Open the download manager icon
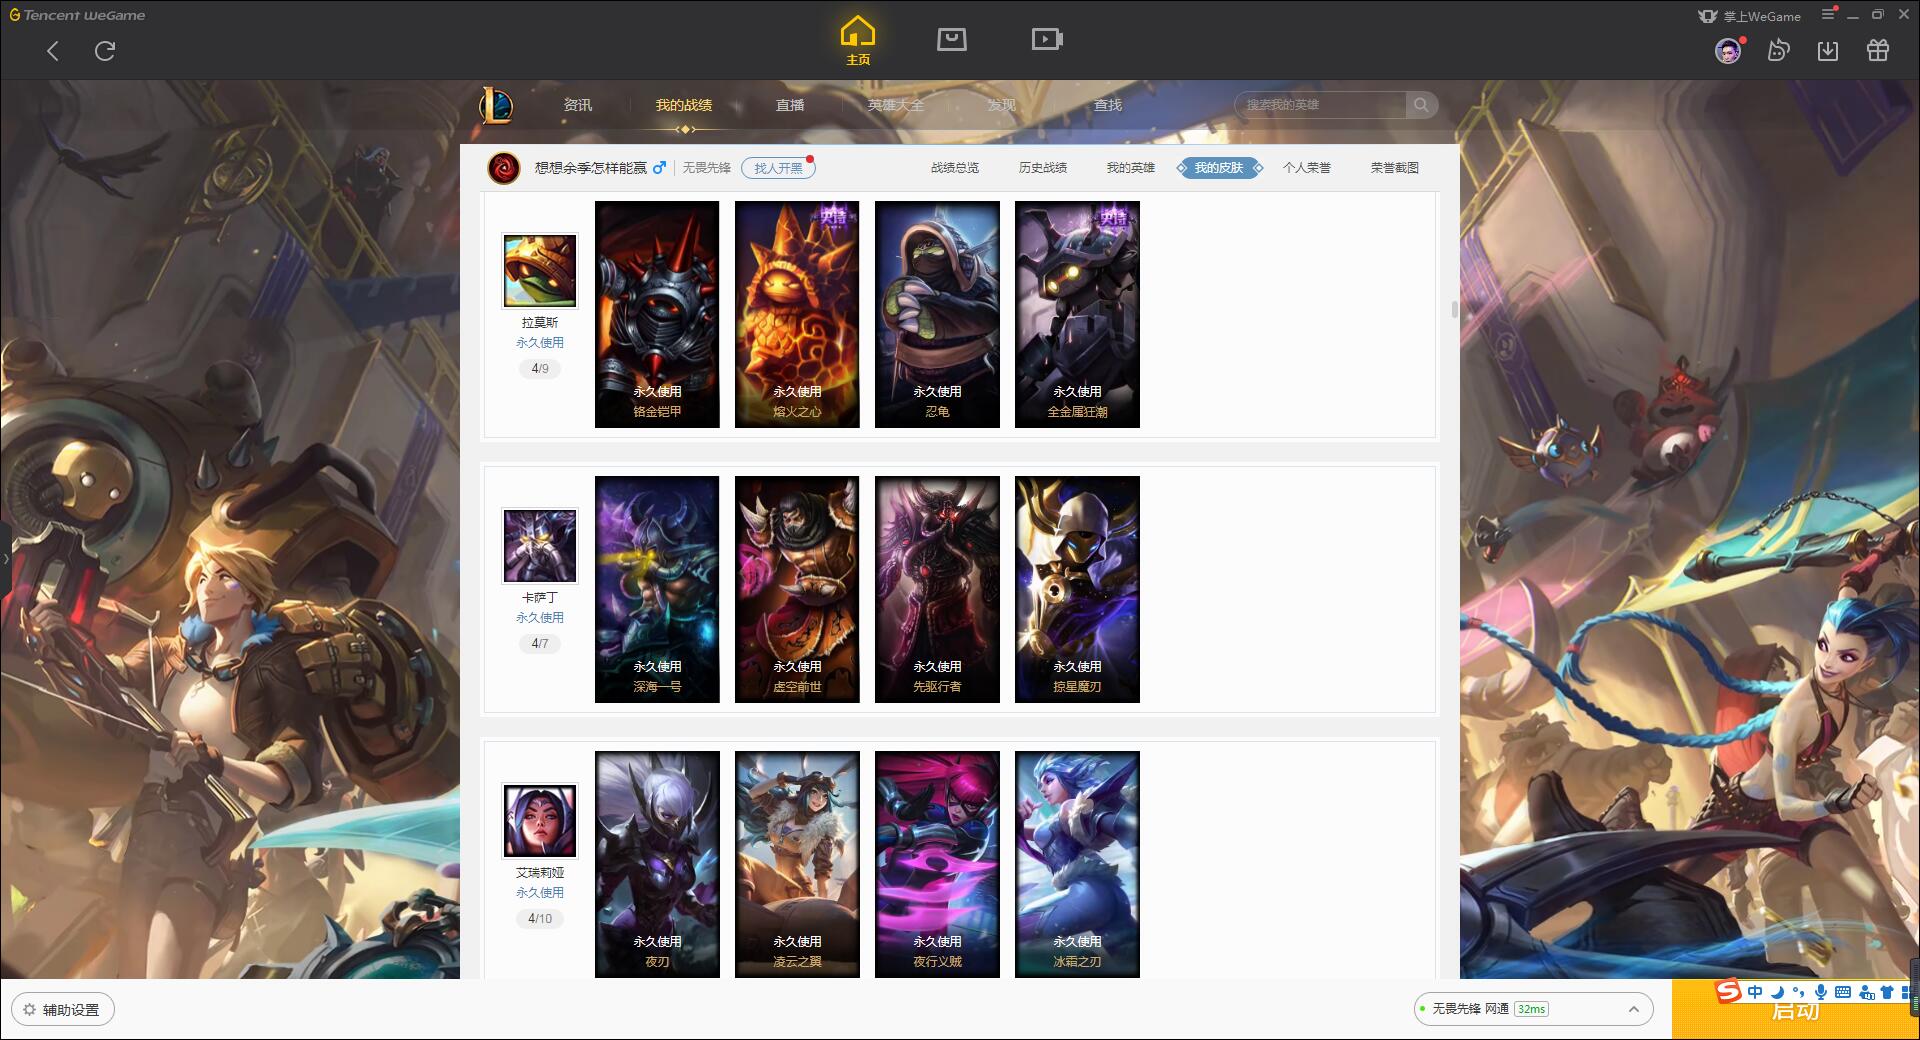This screenshot has height=1040, width=1920. pyautogui.click(x=1828, y=50)
